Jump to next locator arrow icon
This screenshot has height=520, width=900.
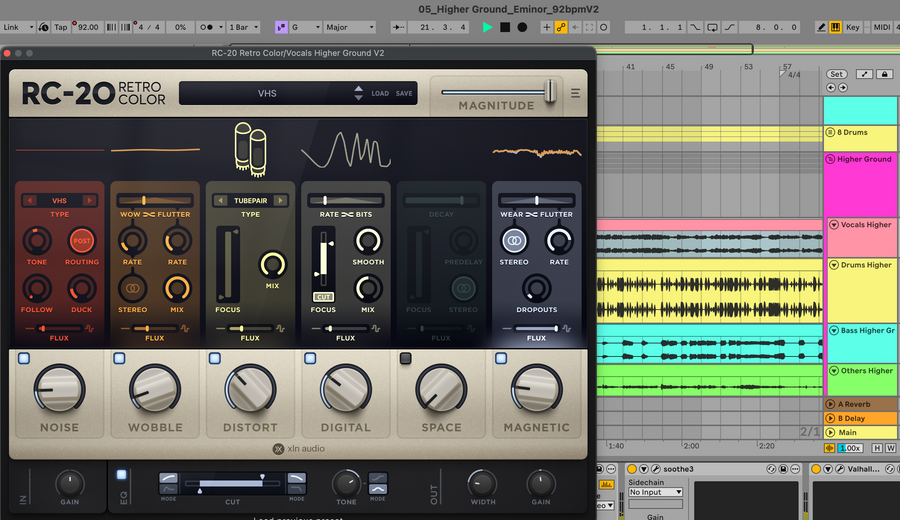843,88
